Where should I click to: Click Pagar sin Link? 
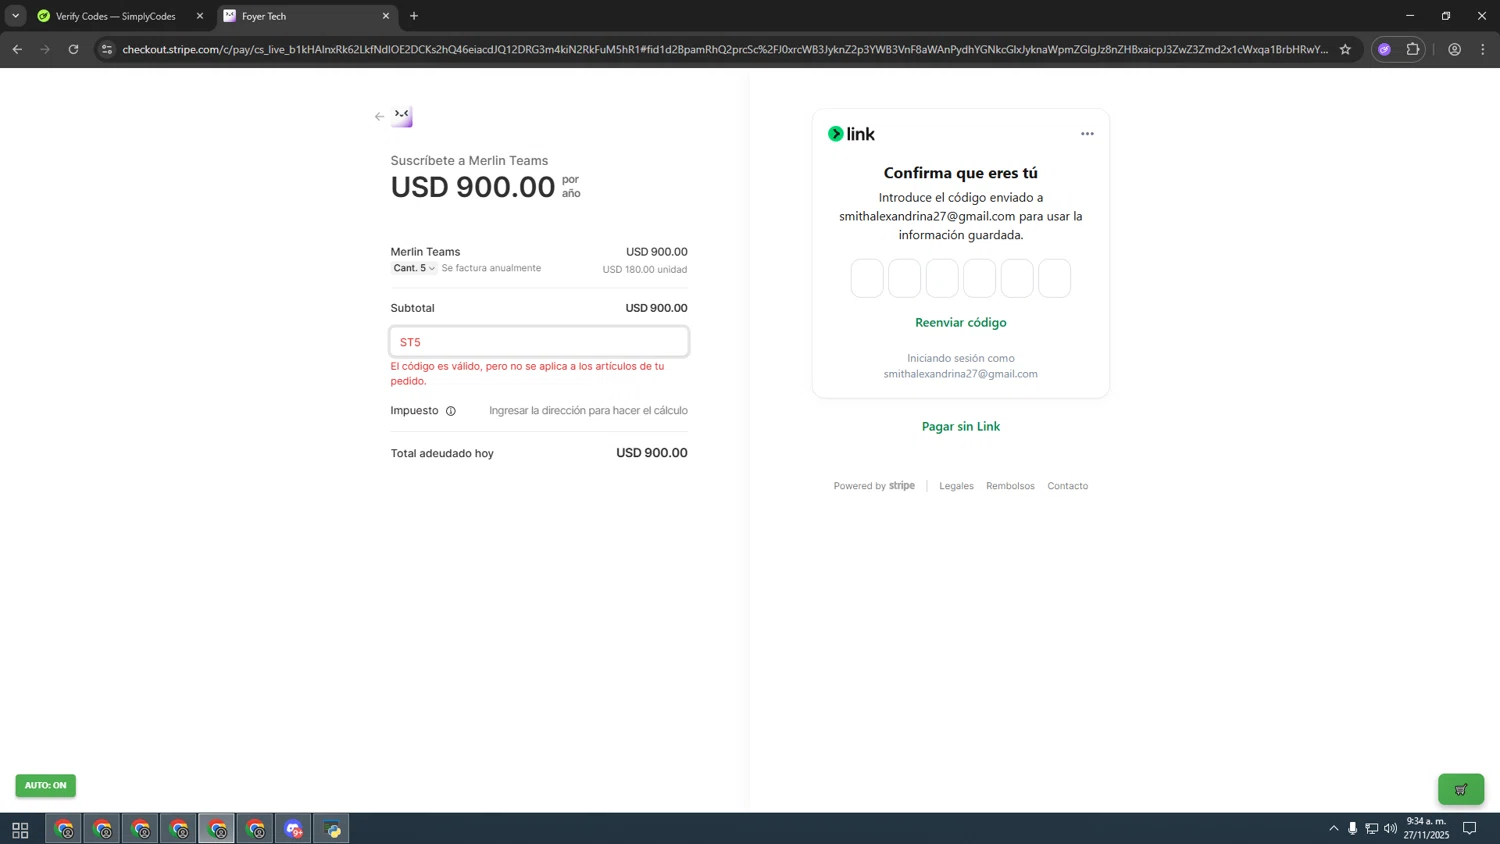click(960, 427)
